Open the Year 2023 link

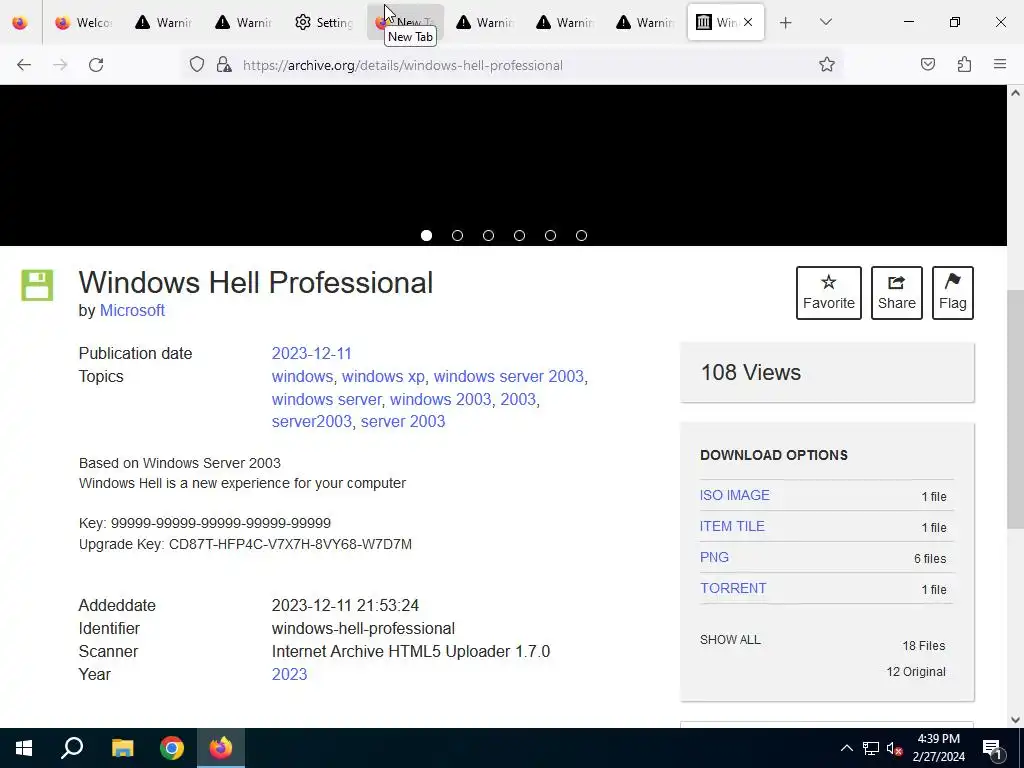coord(289,674)
